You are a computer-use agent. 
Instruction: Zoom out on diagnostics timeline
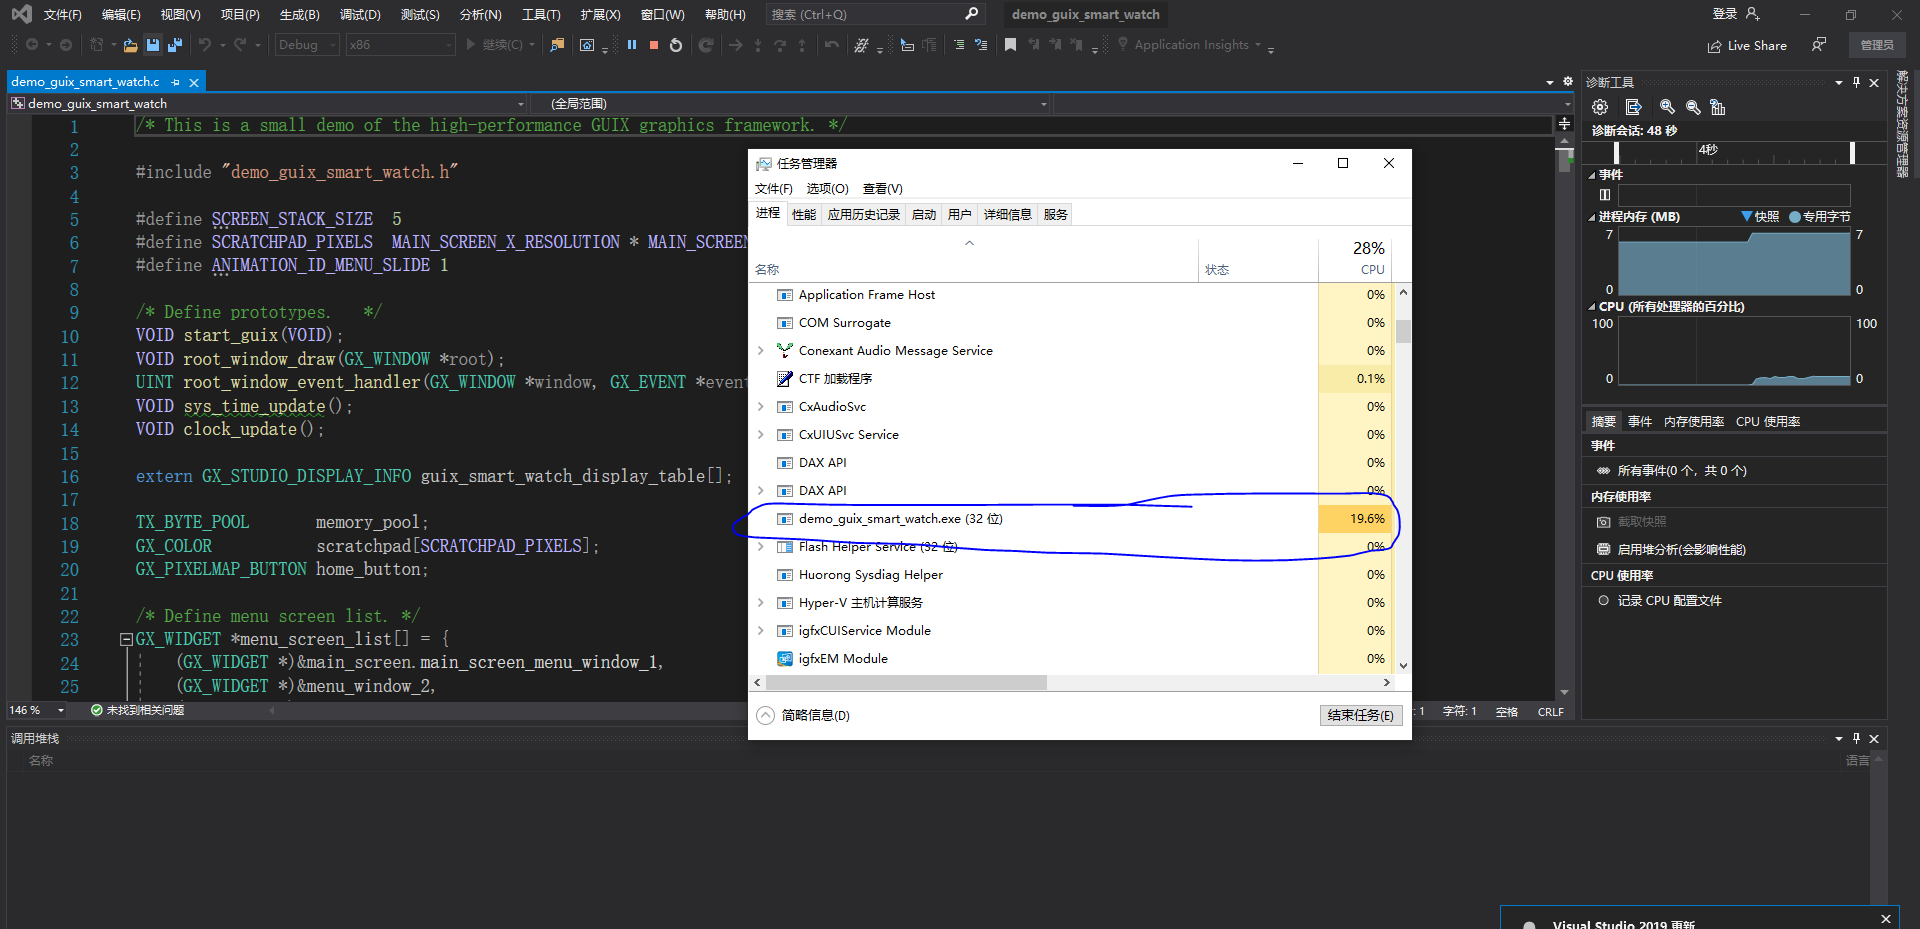click(1693, 107)
